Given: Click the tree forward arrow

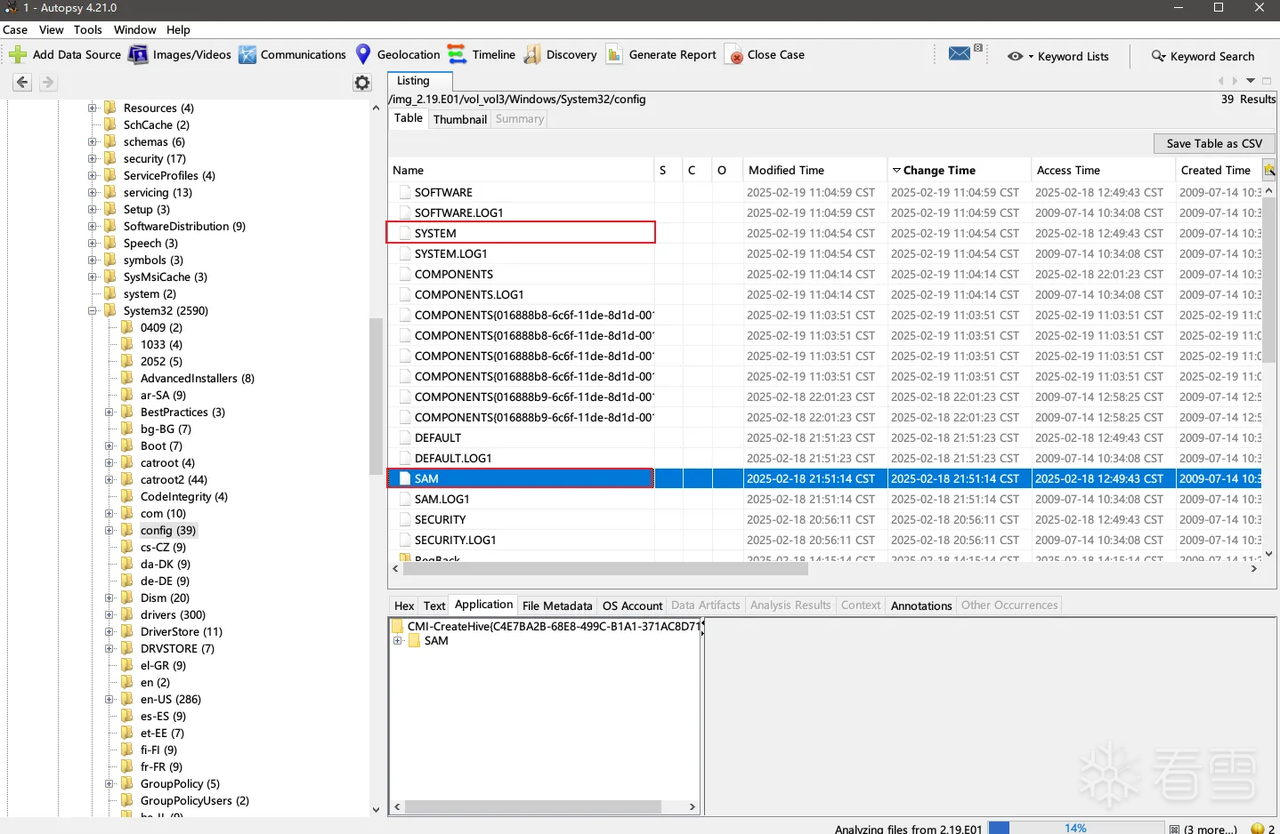Looking at the screenshot, I should pos(47,82).
